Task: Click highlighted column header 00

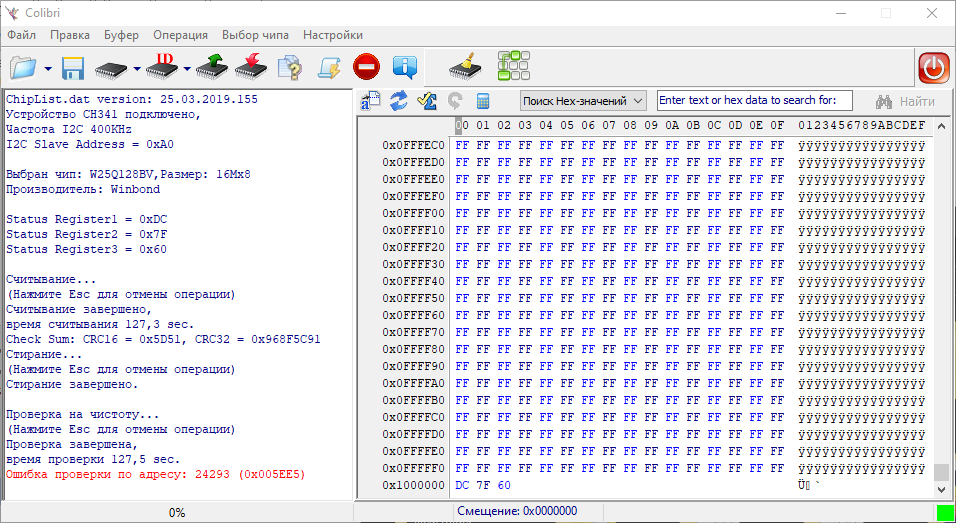Action: pyautogui.click(x=462, y=126)
